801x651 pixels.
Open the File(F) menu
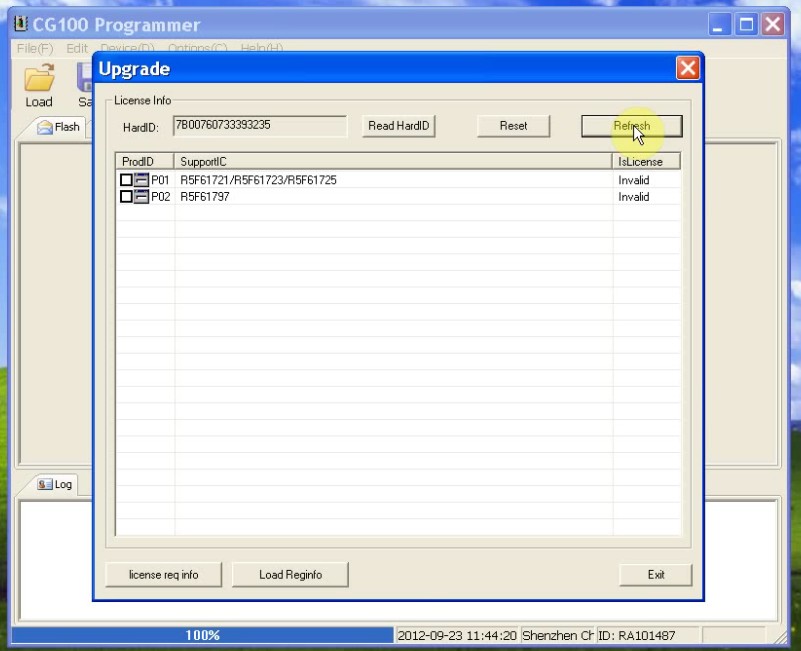[35, 48]
